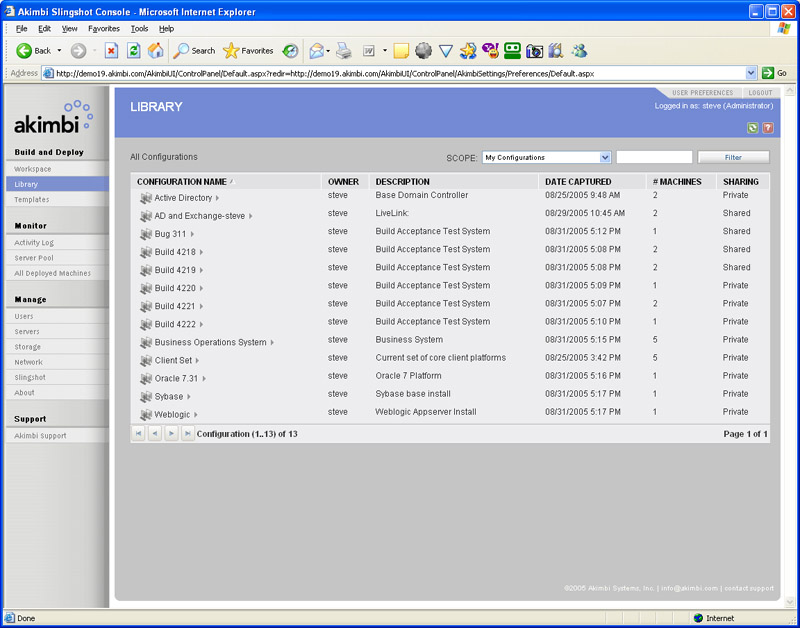Expand the Business Operations System arrow
This screenshot has height=628, width=800.
click(x=272, y=342)
